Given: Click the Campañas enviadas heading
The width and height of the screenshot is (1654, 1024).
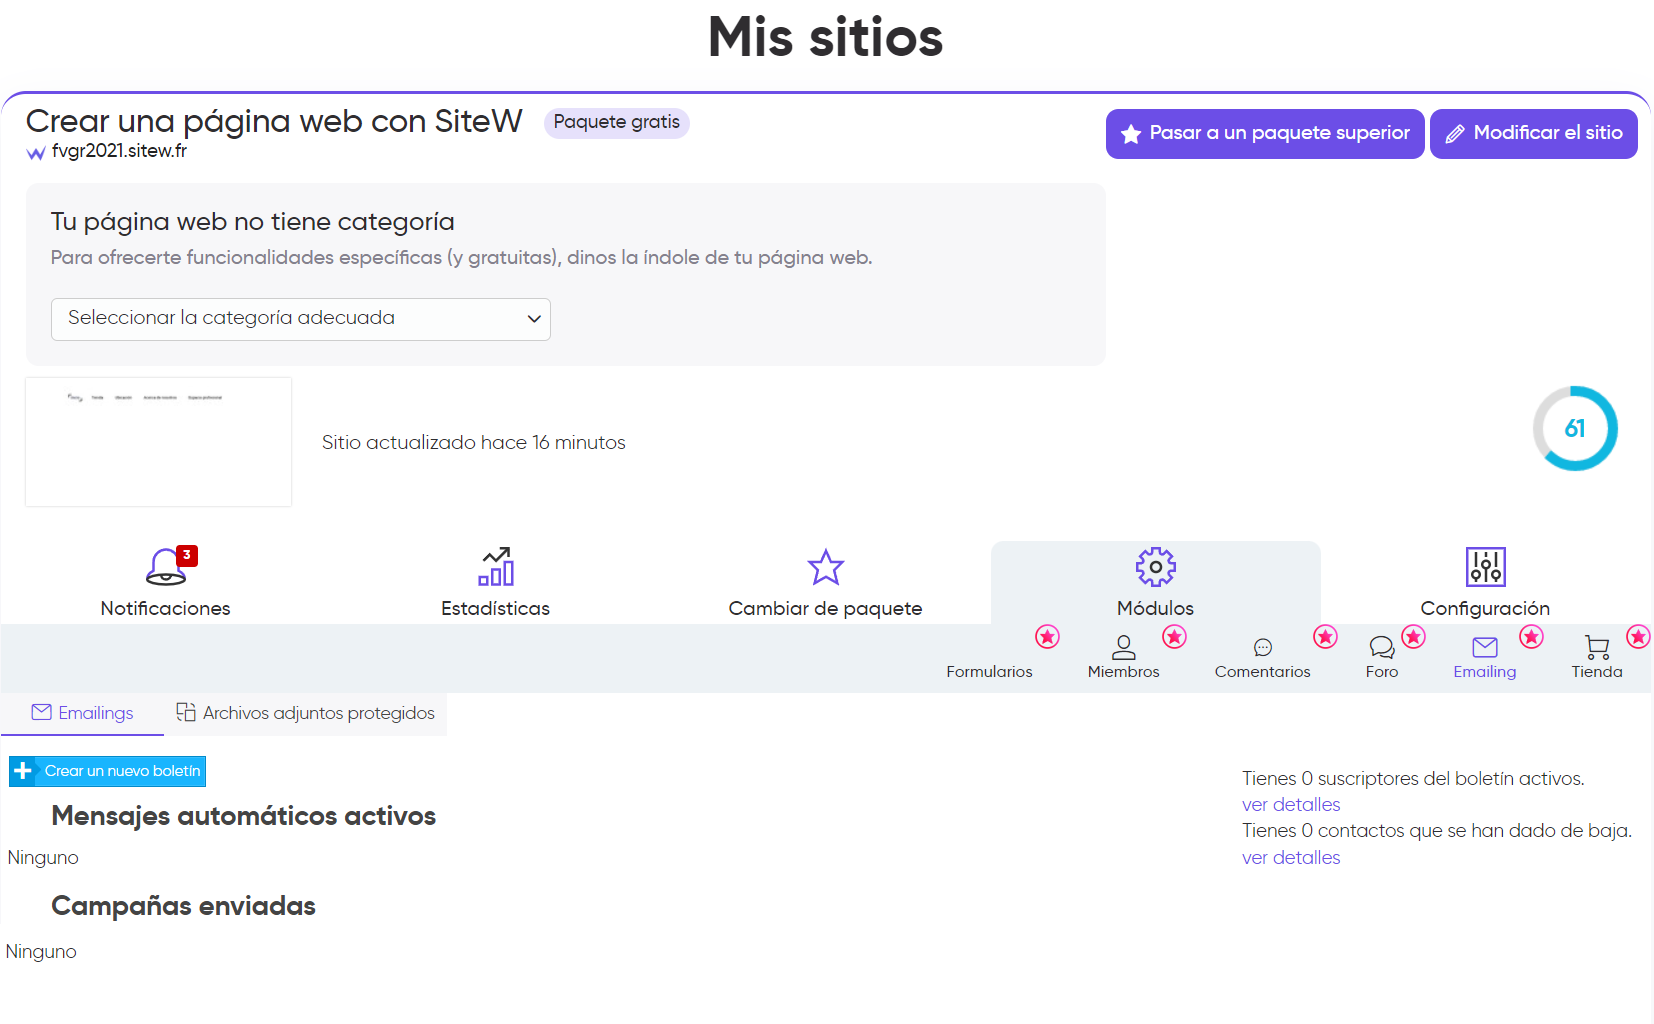Looking at the screenshot, I should click(184, 906).
